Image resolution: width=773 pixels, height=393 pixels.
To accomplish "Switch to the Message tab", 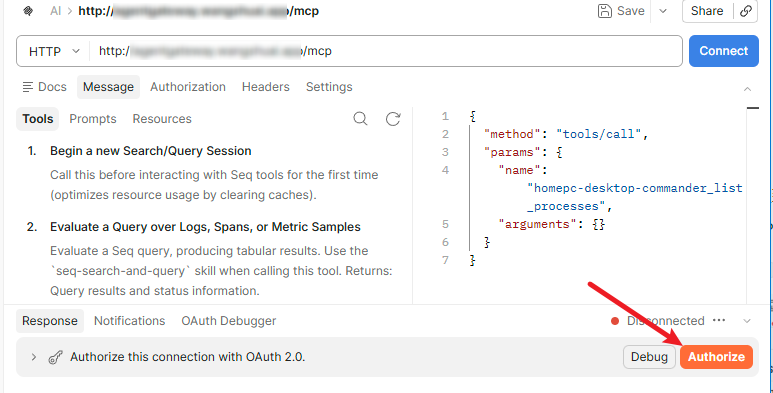I will pos(108,87).
